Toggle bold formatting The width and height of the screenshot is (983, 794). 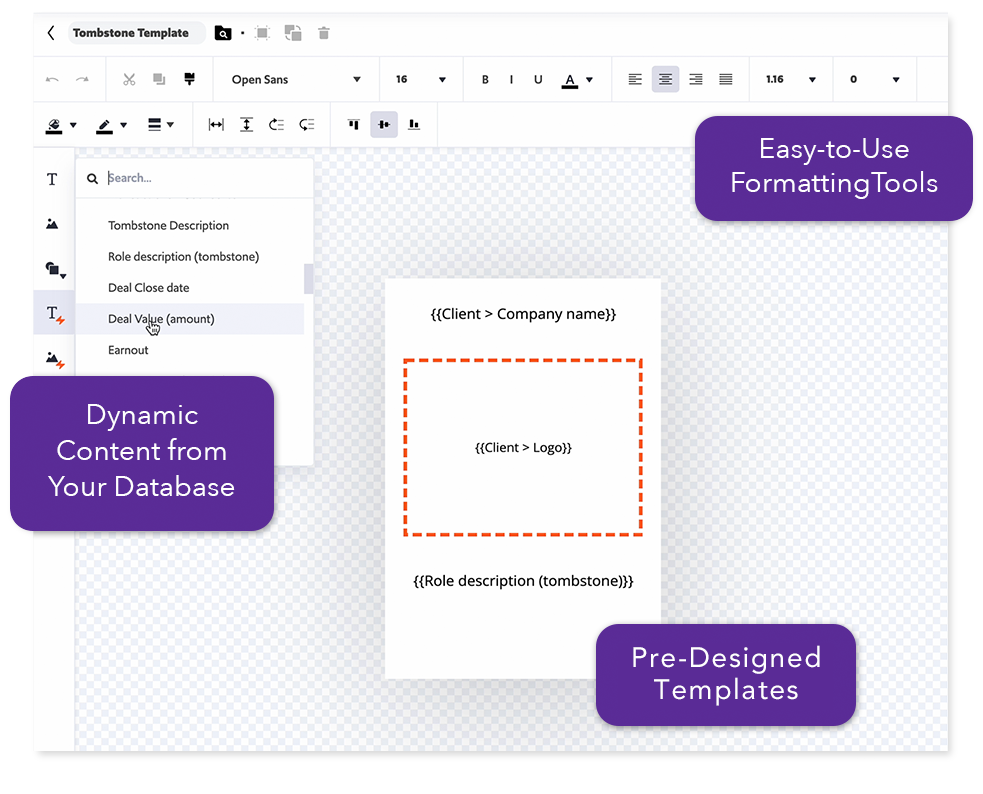pyautogui.click(x=486, y=80)
